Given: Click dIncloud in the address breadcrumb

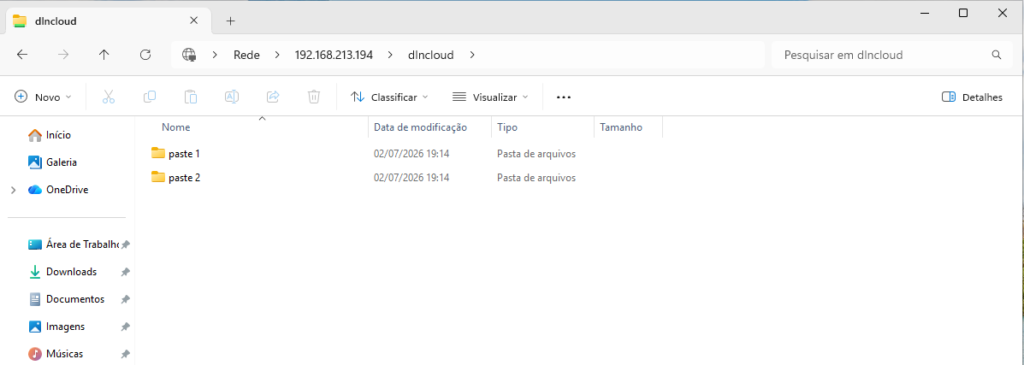Looking at the screenshot, I should pos(430,55).
